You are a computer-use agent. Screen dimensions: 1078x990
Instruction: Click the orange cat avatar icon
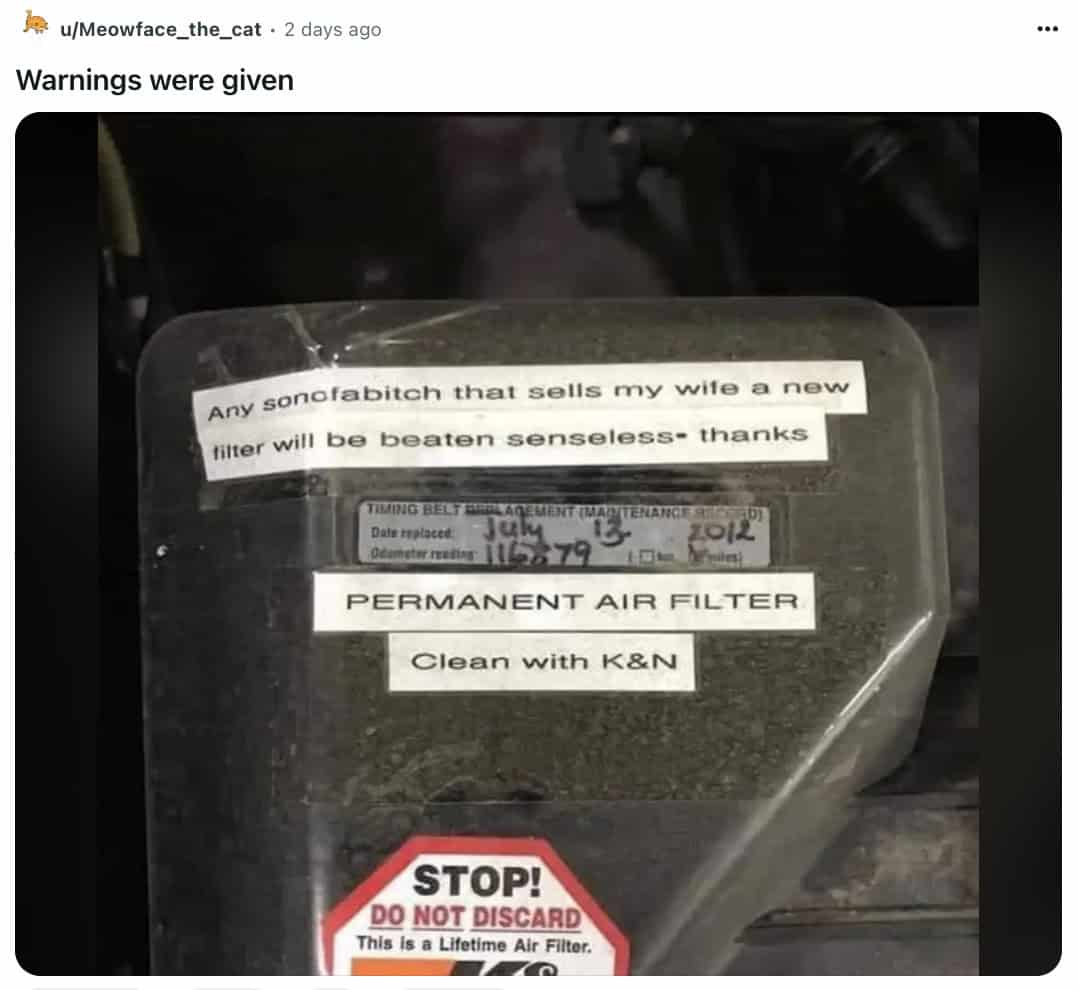tap(35, 25)
